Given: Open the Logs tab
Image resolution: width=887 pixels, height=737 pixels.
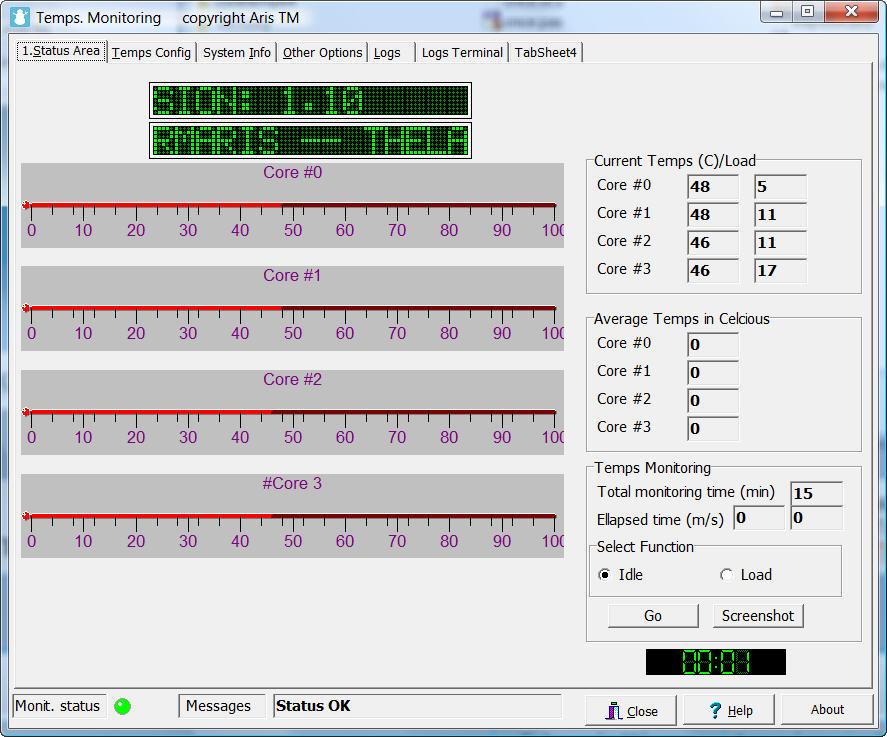Looking at the screenshot, I should point(391,53).
